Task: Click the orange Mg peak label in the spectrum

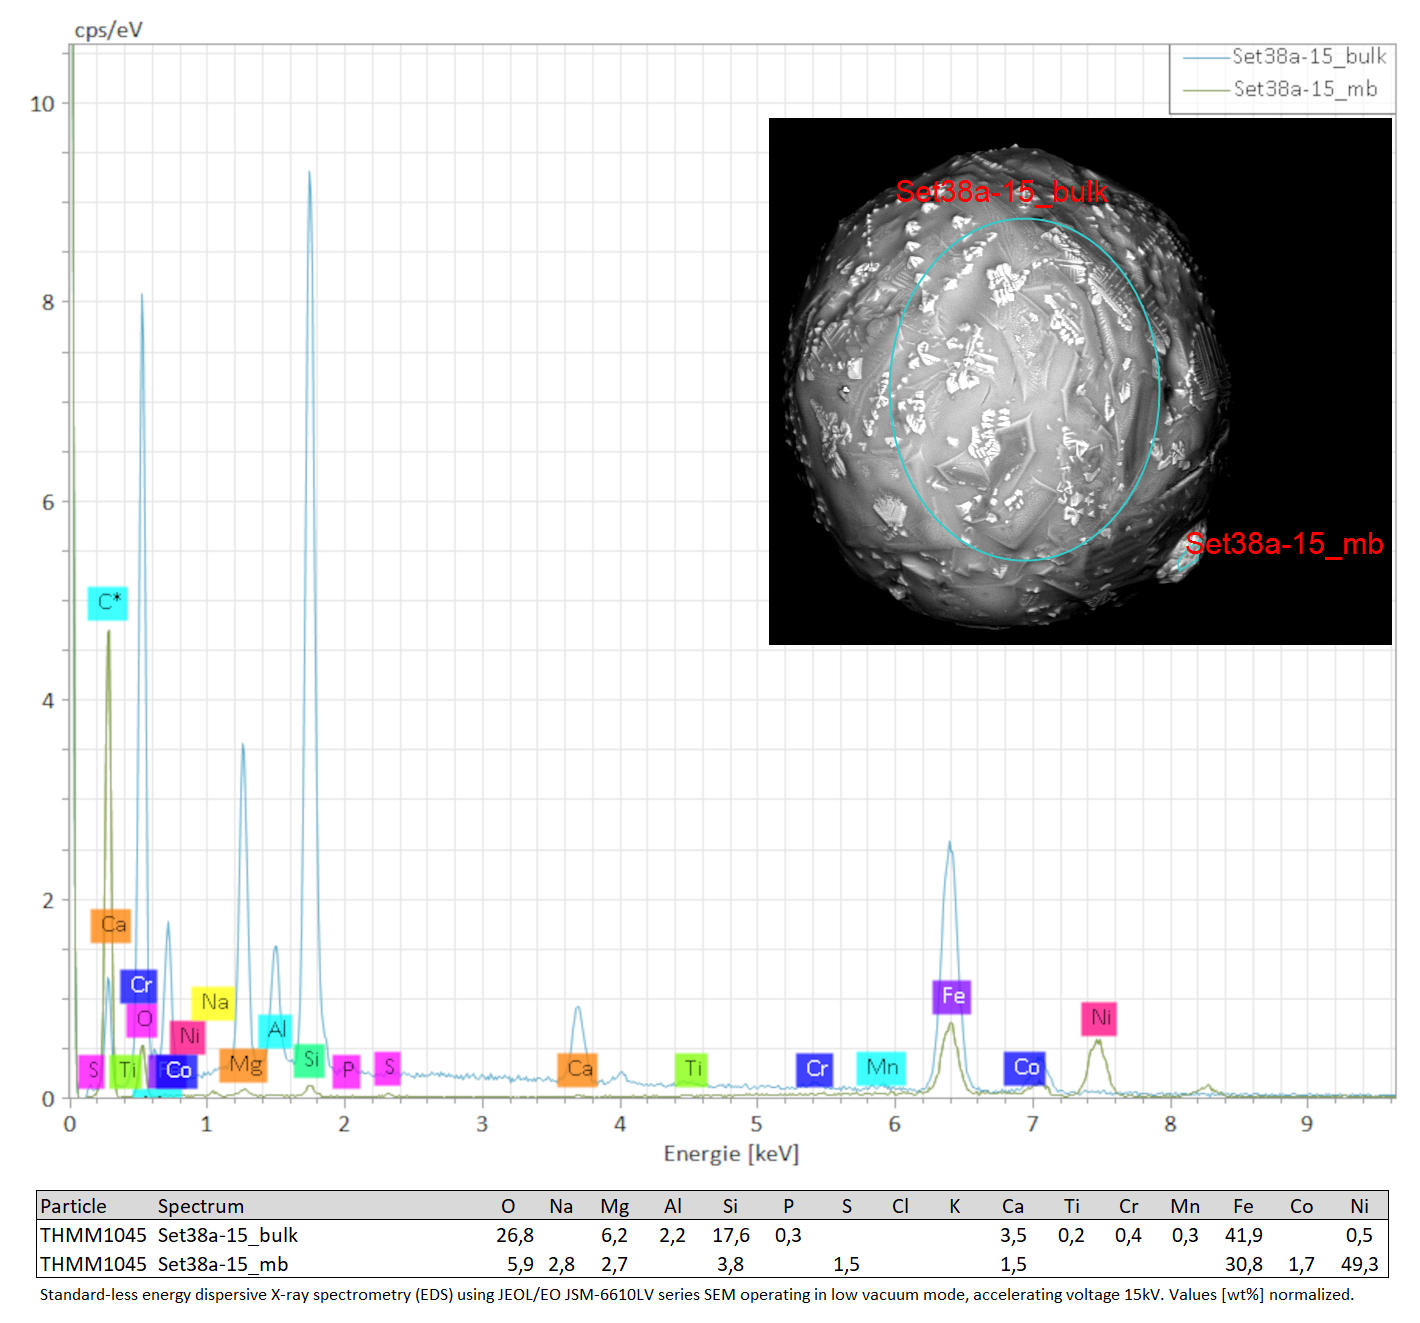Action: 244,1065
